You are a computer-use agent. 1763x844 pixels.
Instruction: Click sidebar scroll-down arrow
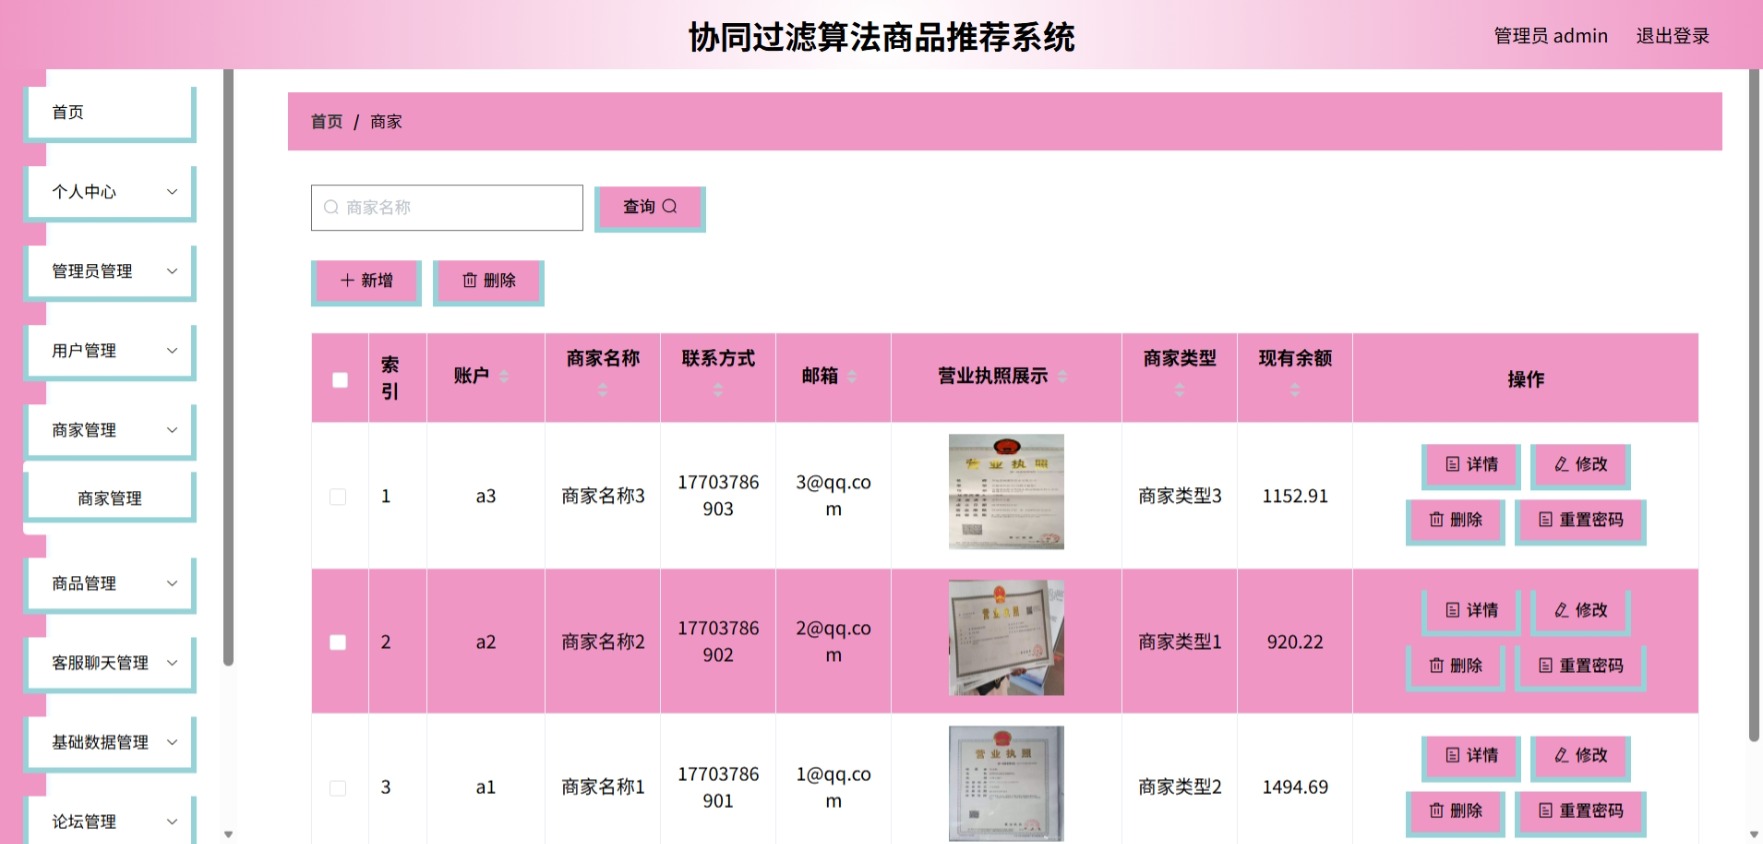click(228, 834)
